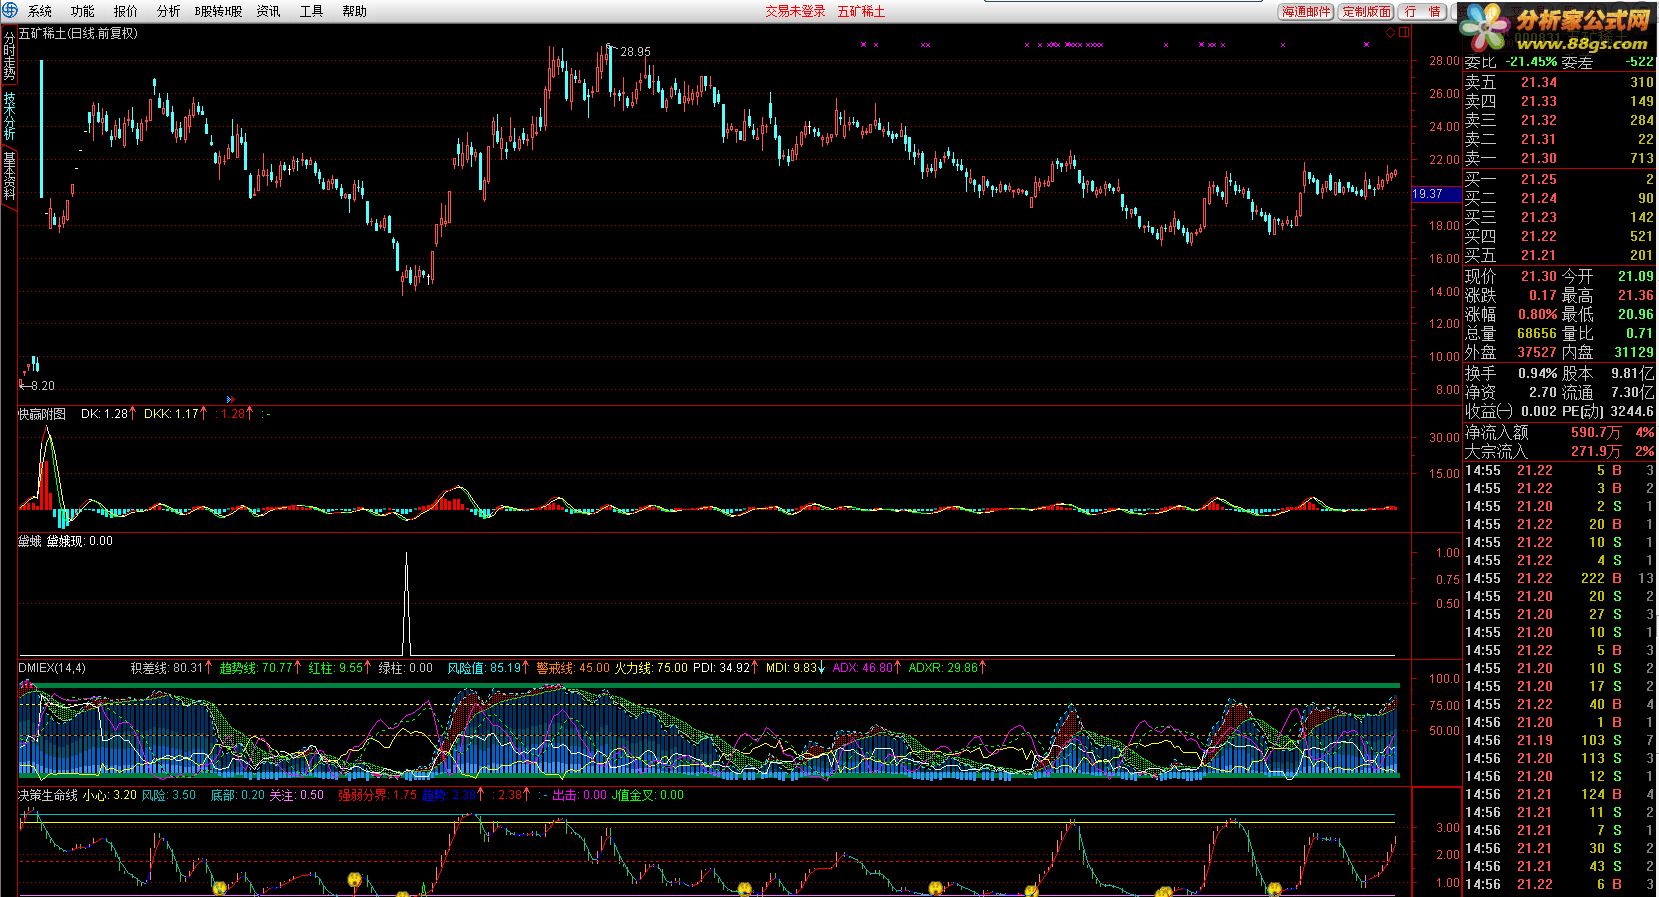The image size is (1659, 897).
Task: Click the split-panel square icon above the price axis
Action: pos(1403,33)
